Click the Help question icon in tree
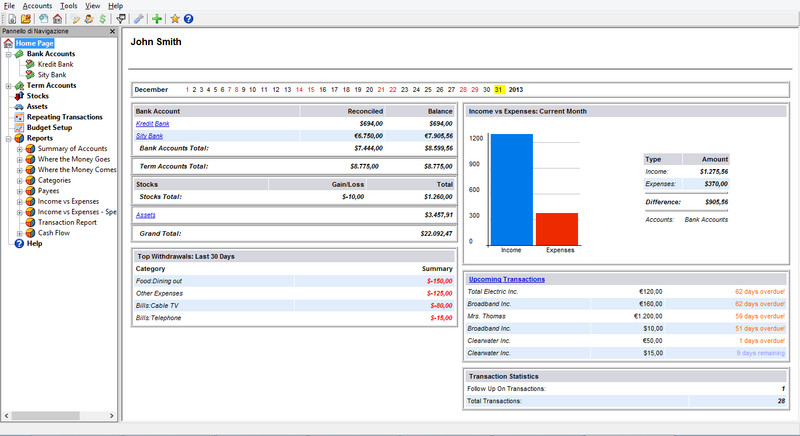Image resolution: width=800 pixels, height=436 pixels. 19,244
